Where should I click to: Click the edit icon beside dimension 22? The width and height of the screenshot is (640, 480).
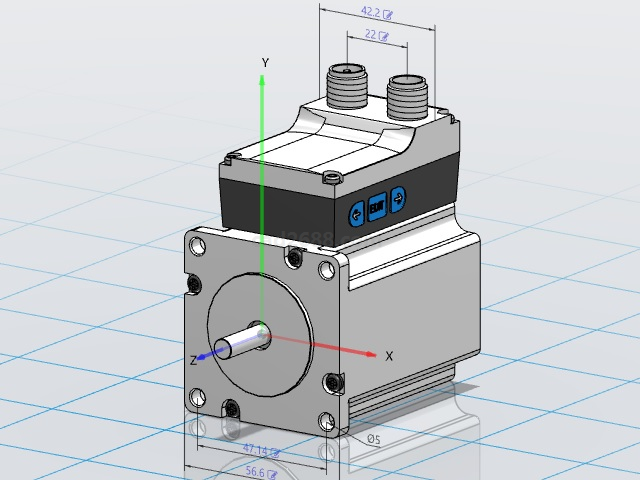click(x=382, y=37)
